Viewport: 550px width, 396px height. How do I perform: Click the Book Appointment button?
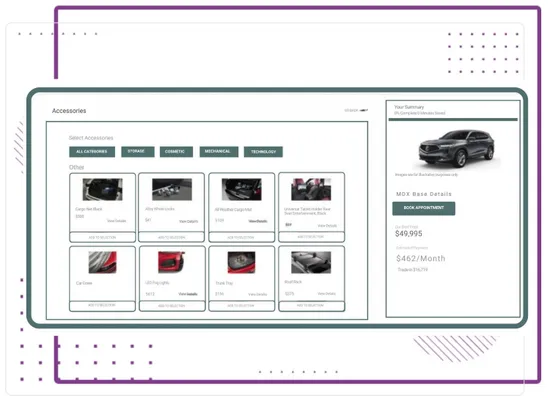(x=424, y=208)
